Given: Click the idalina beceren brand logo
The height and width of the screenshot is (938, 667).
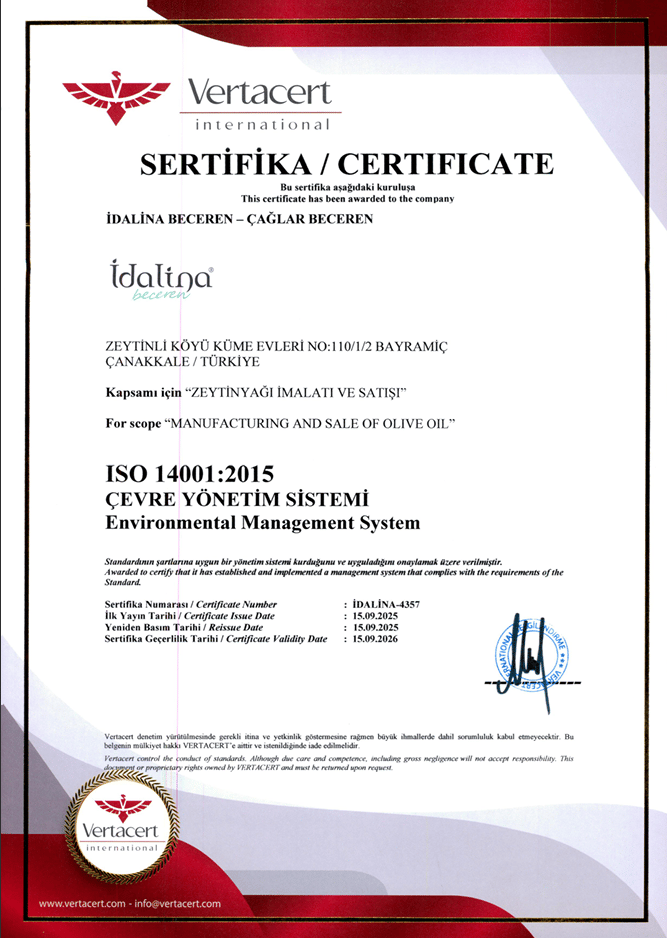Looking at the screenshot, I should pyautogui.click(x=162, y=279).
